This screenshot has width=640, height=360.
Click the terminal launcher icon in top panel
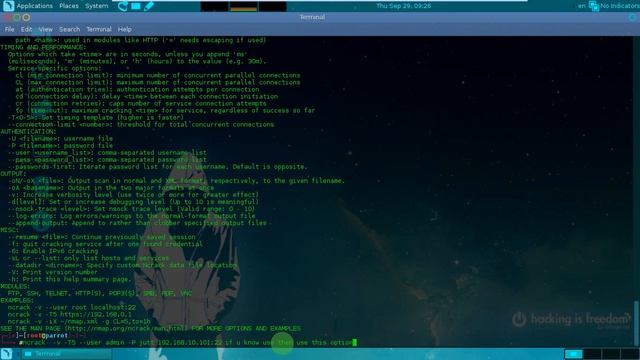tap(136, 6)
